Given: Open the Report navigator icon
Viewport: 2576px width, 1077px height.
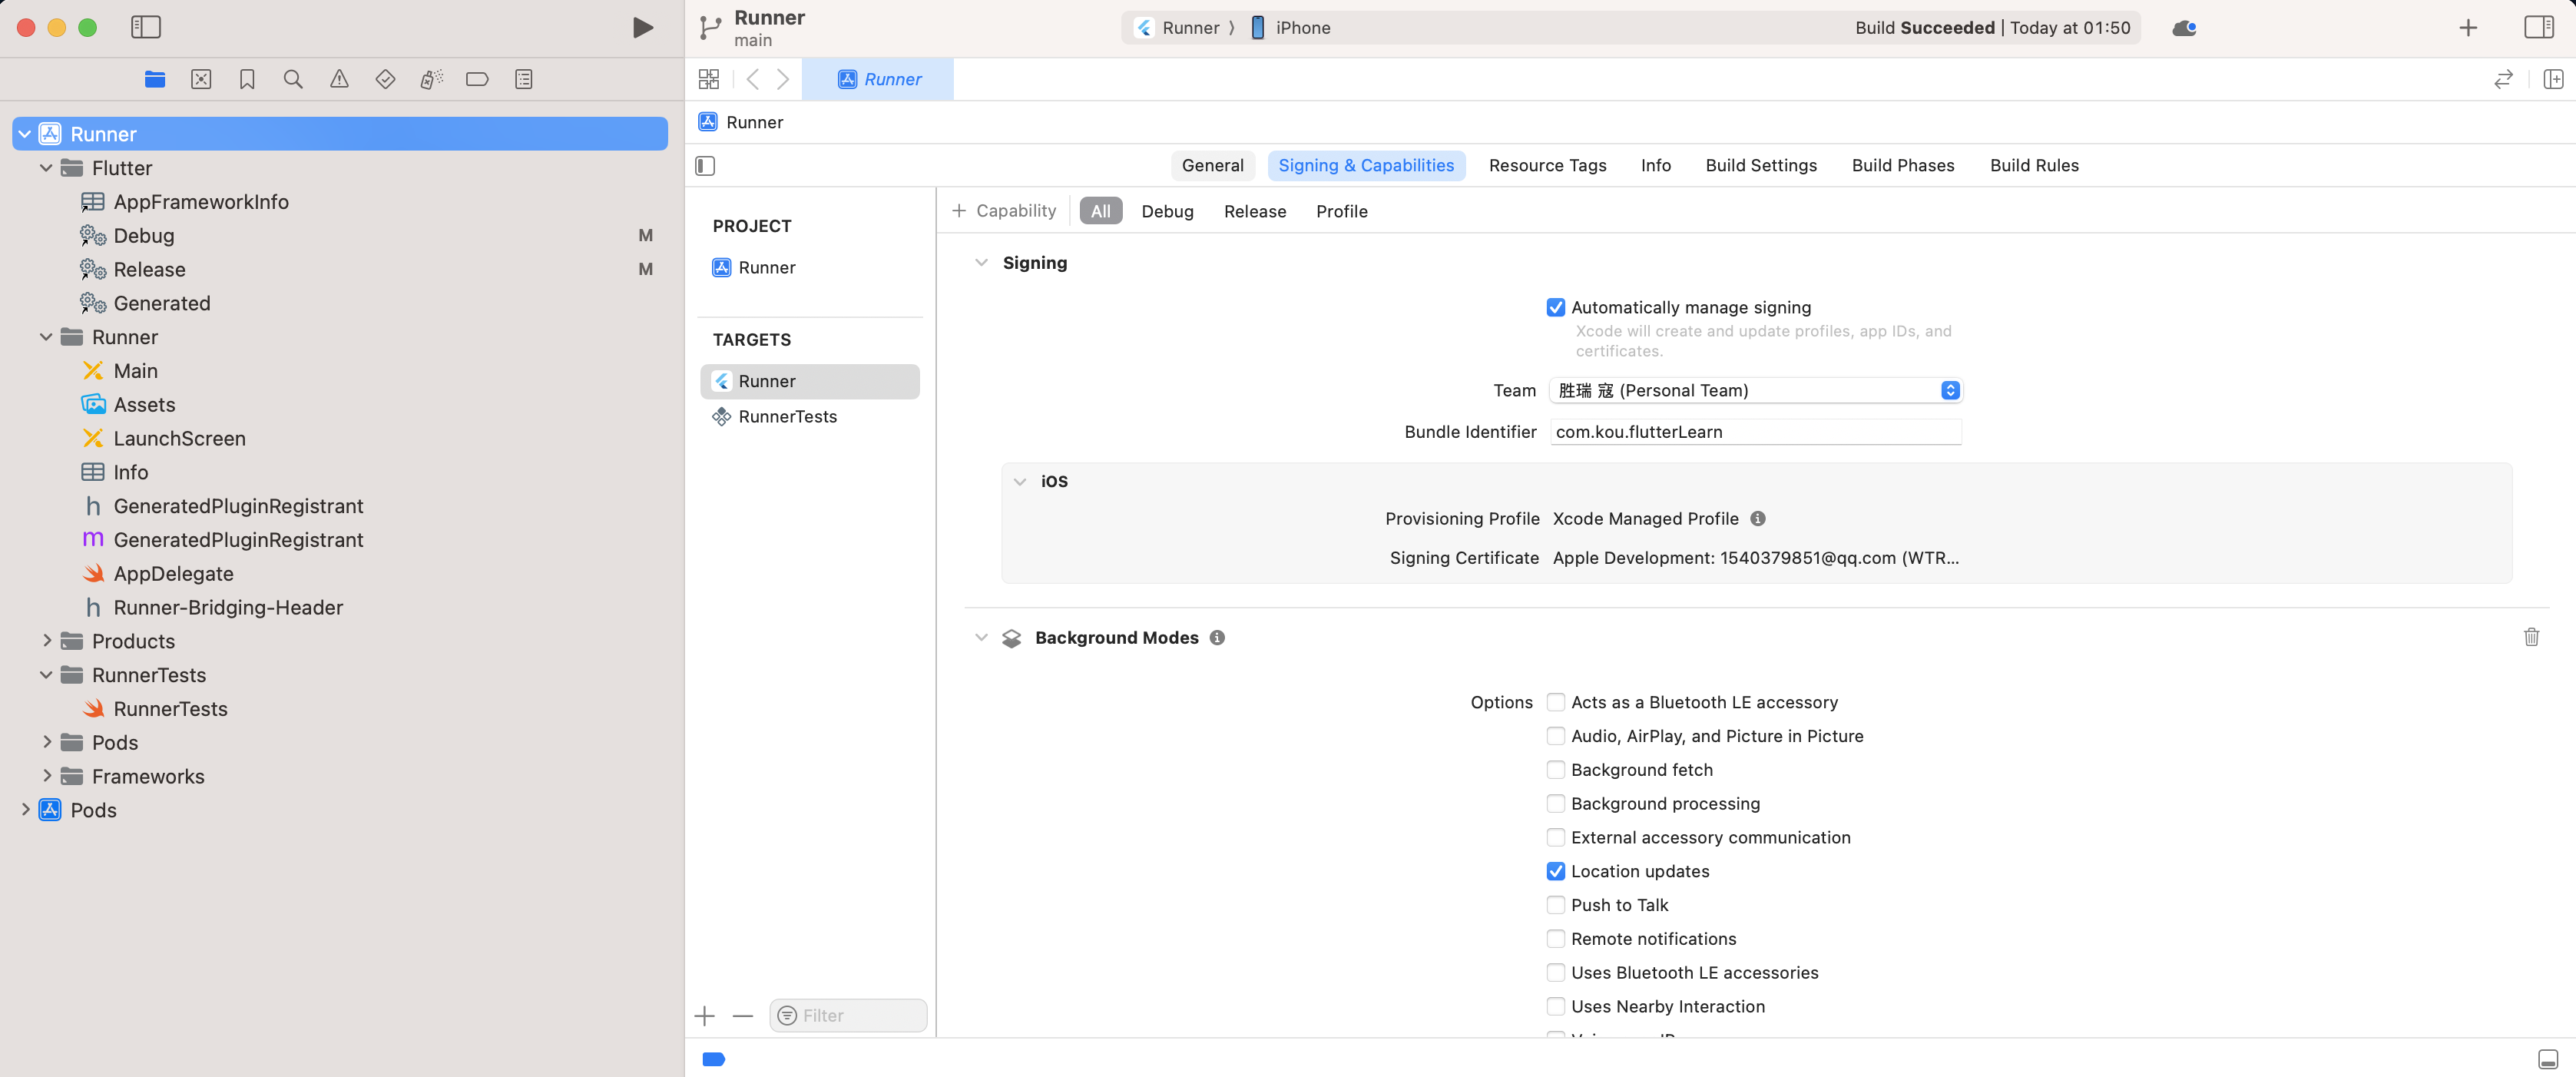Looking at the screenshot, I should 523,79.
